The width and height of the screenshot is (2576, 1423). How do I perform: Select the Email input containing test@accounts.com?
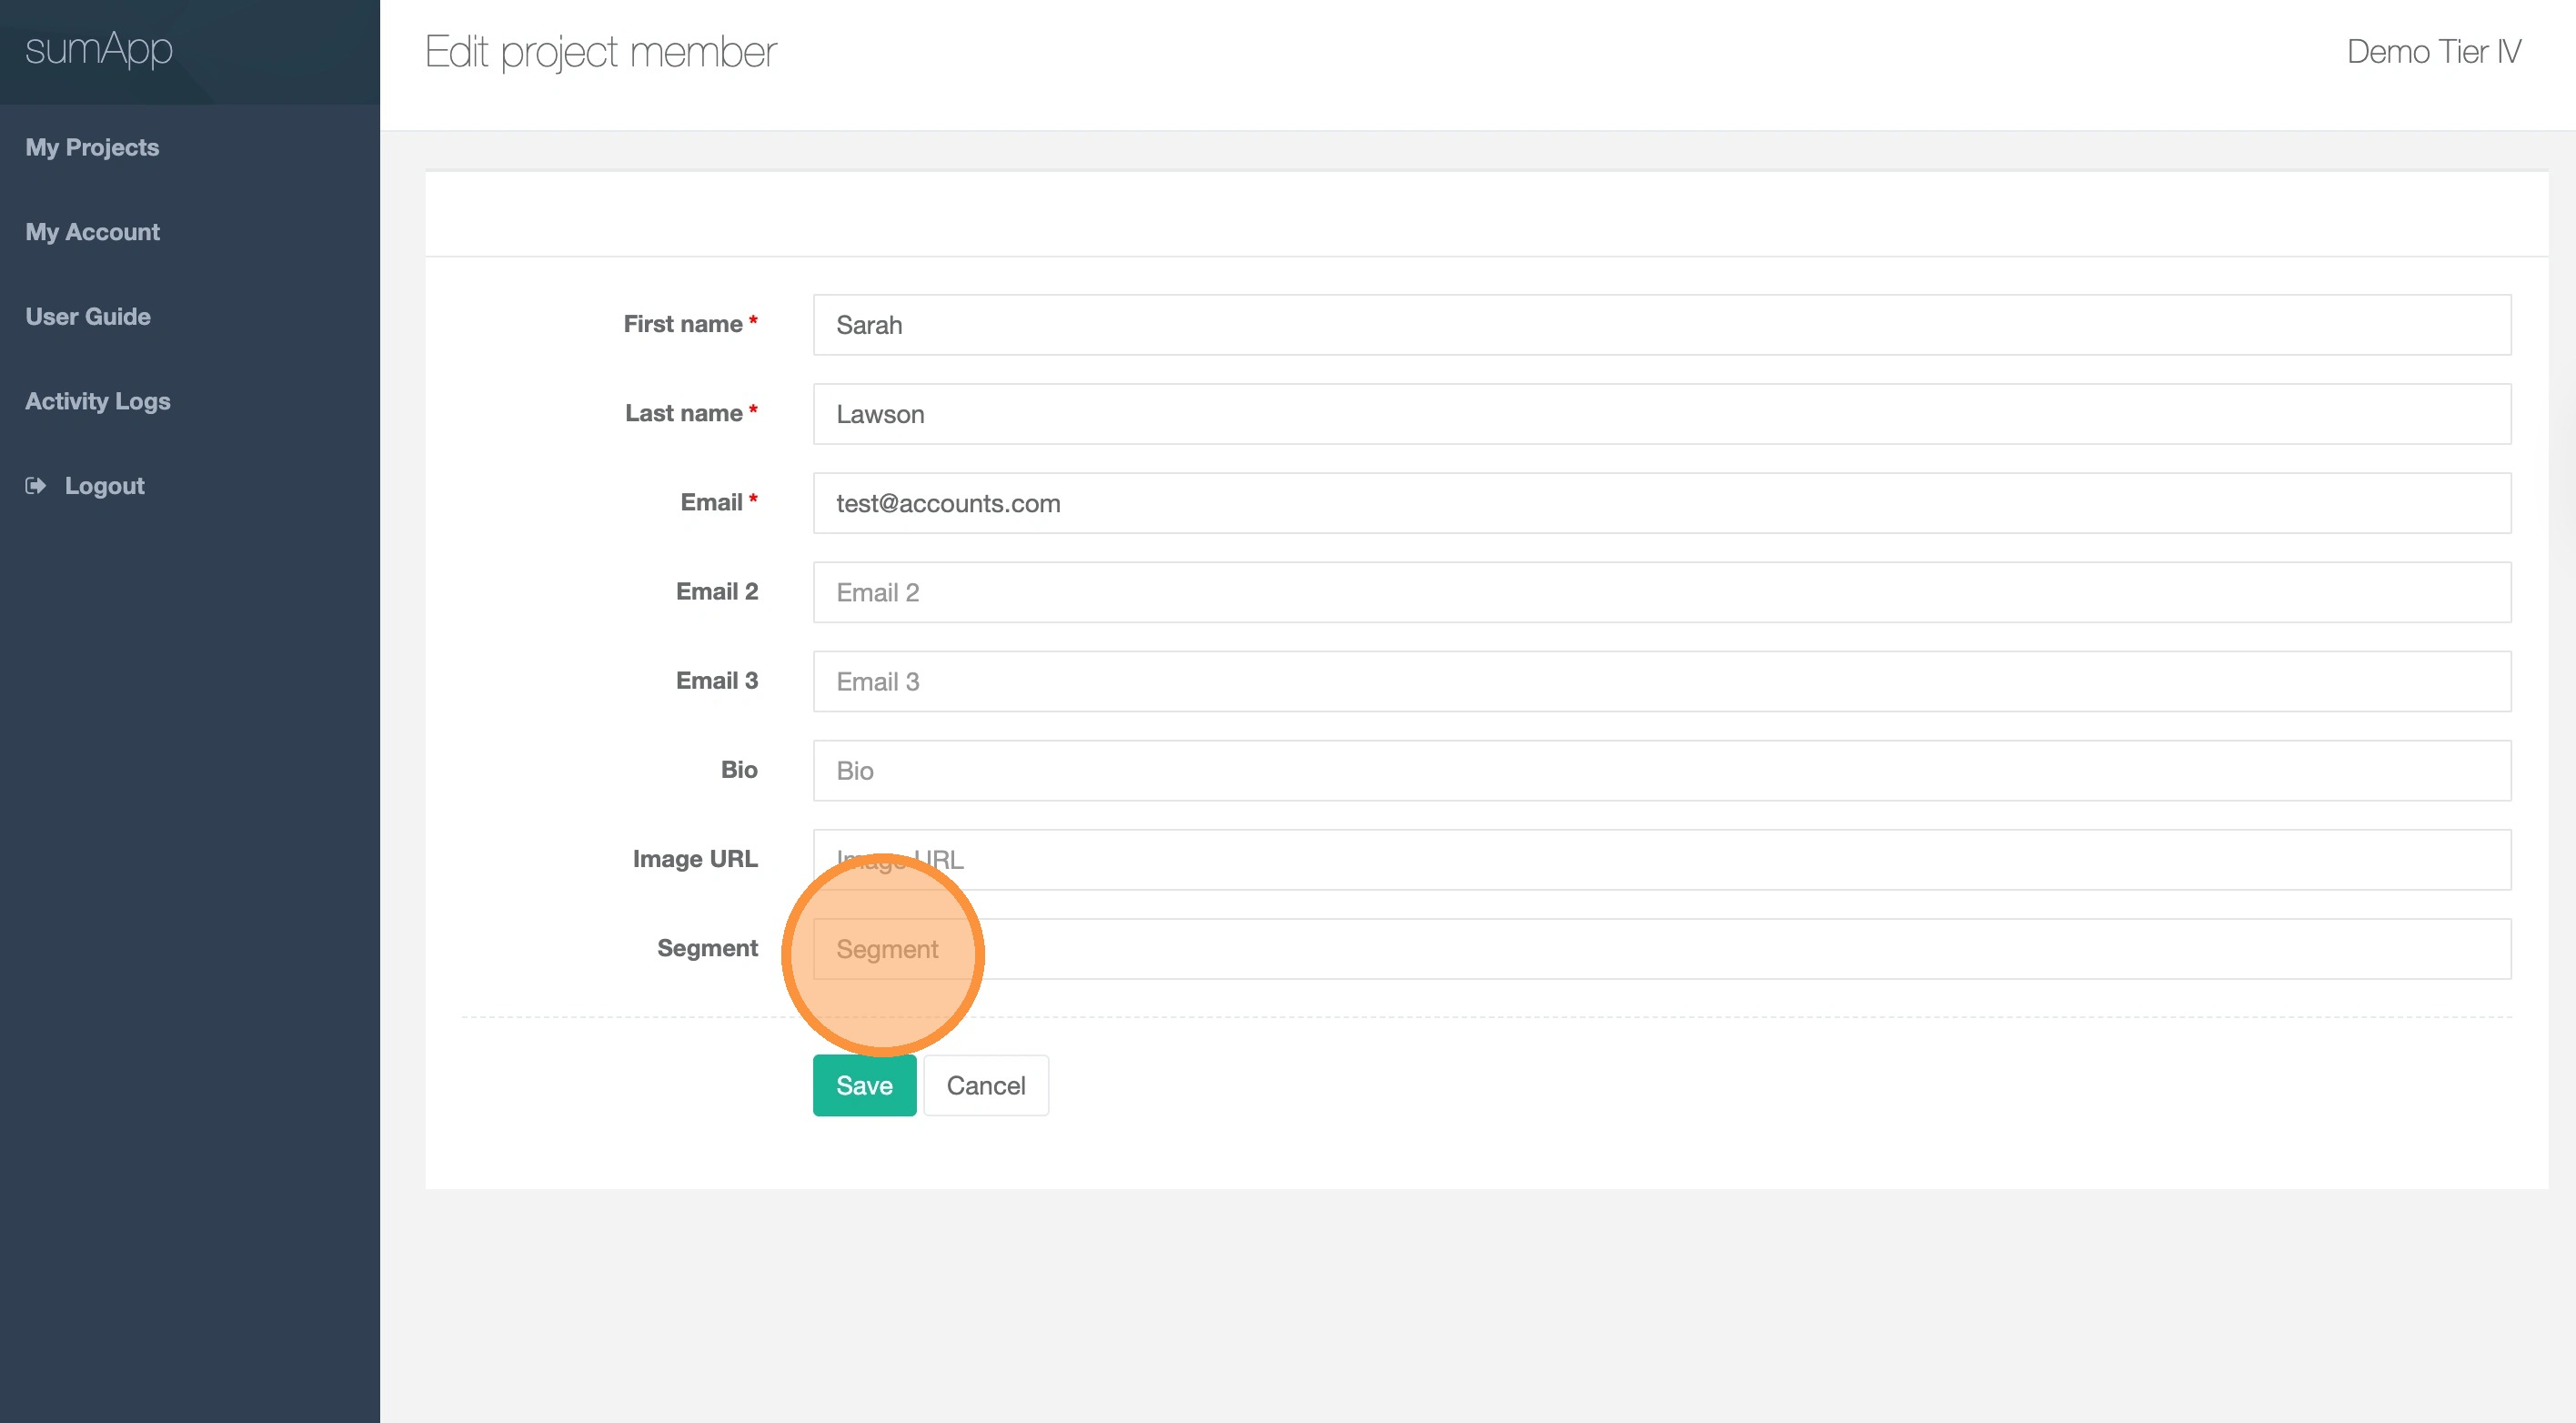point(1661,503)
